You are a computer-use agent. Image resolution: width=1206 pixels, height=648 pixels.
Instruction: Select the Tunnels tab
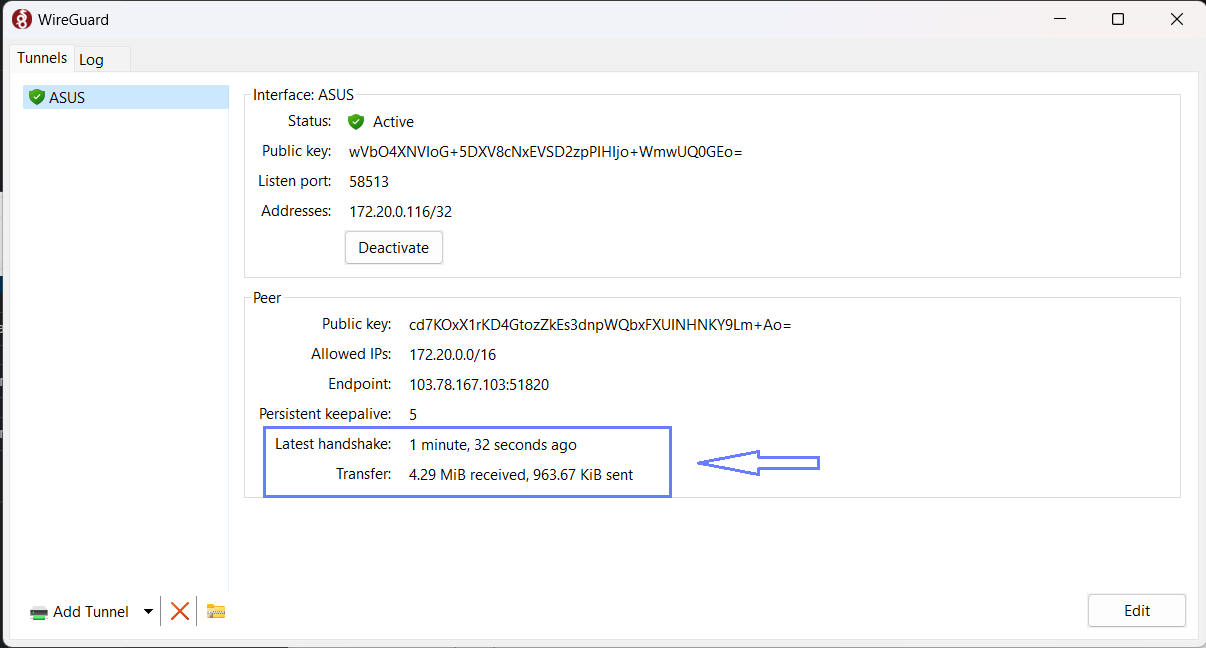pos(42,58)
